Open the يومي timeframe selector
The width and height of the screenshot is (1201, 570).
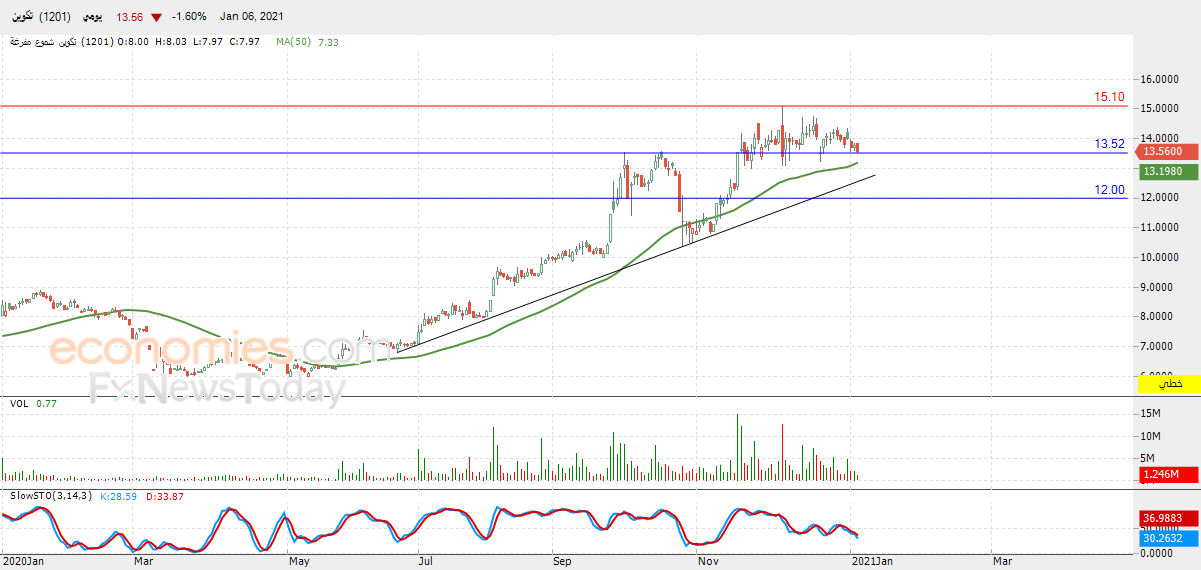pos(93,16)
